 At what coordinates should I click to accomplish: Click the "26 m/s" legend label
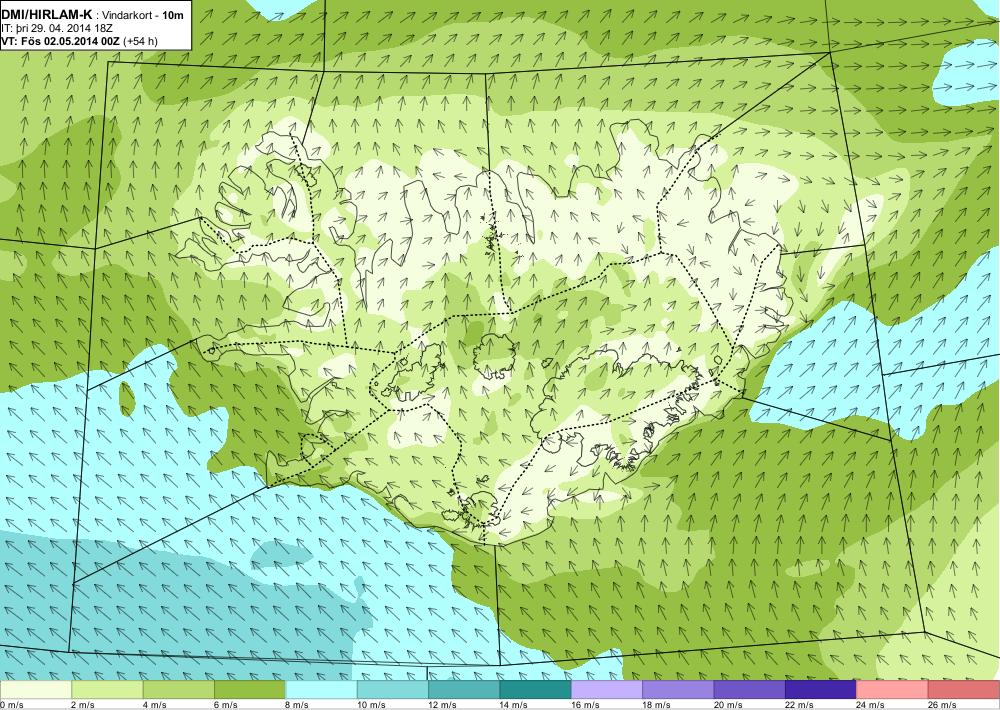tap(943, 704)
